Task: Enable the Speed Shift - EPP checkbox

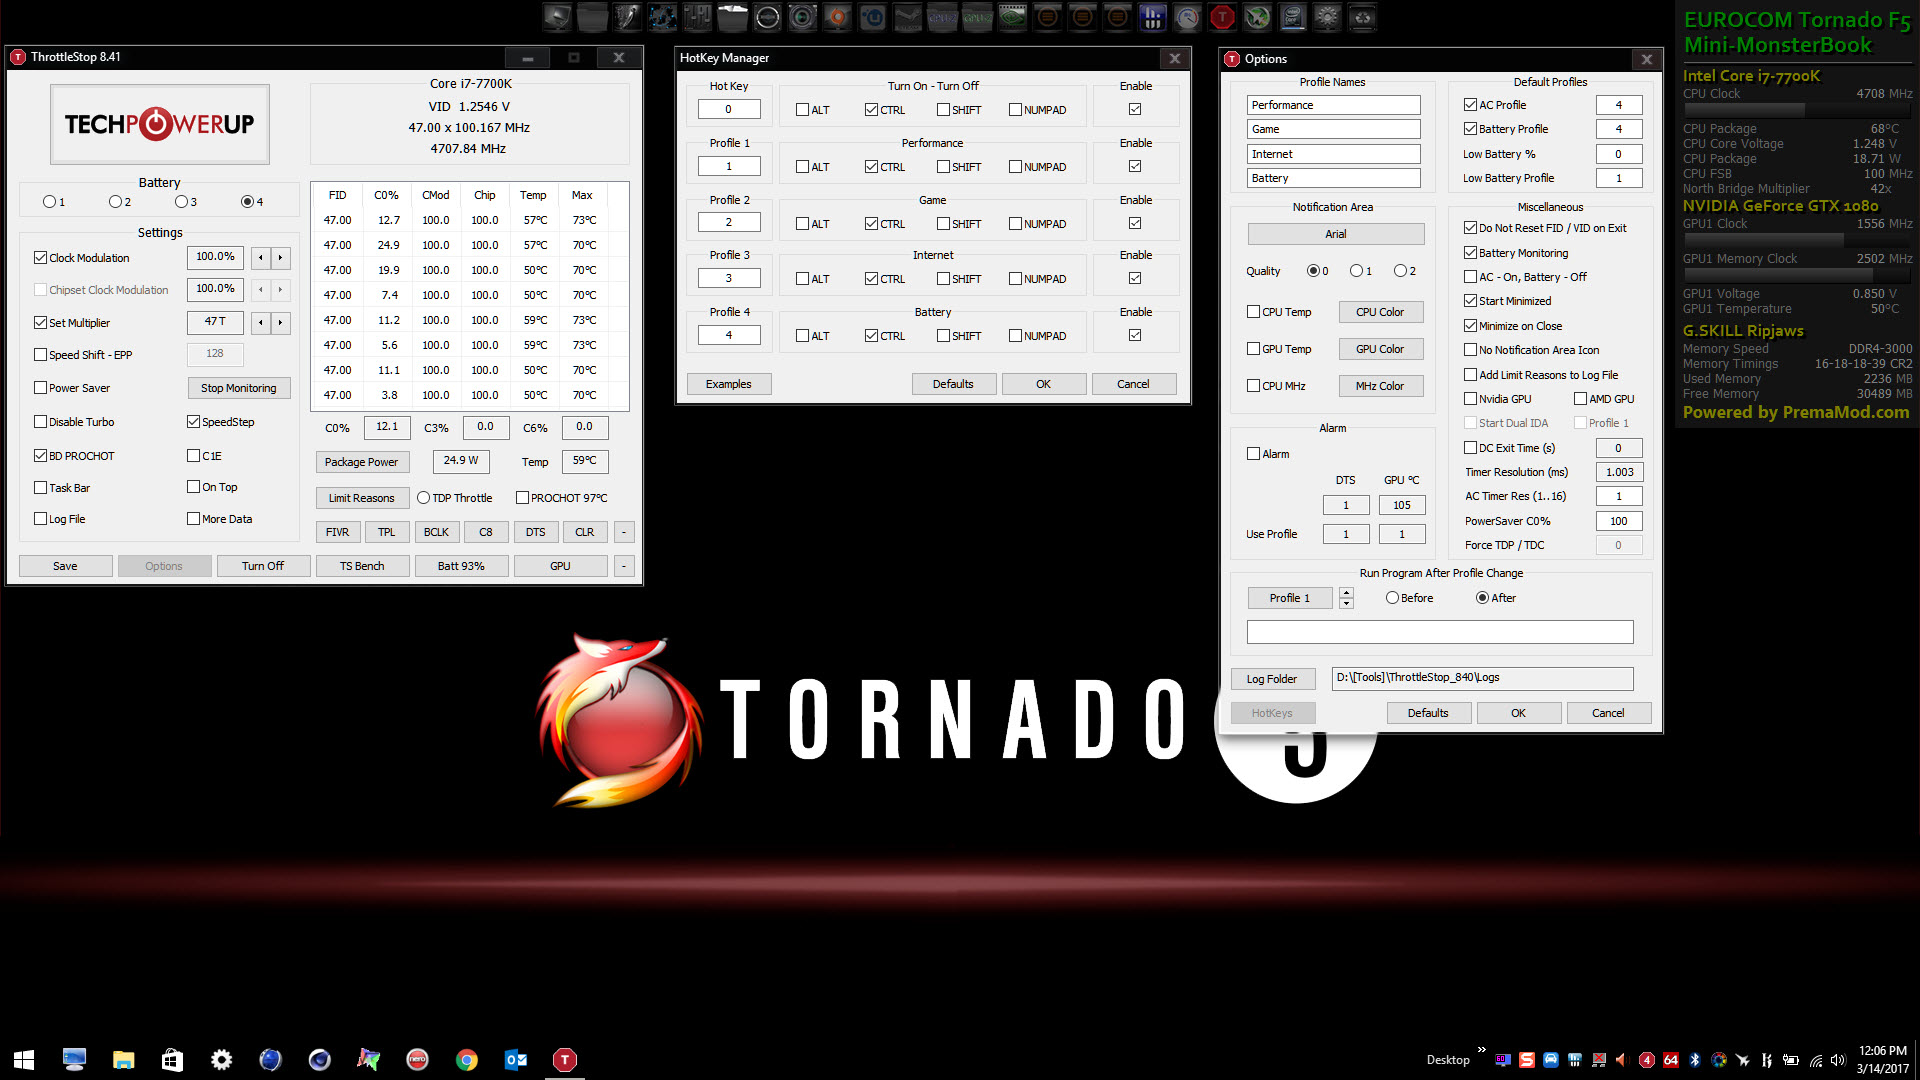Action: tap(40, 355)
